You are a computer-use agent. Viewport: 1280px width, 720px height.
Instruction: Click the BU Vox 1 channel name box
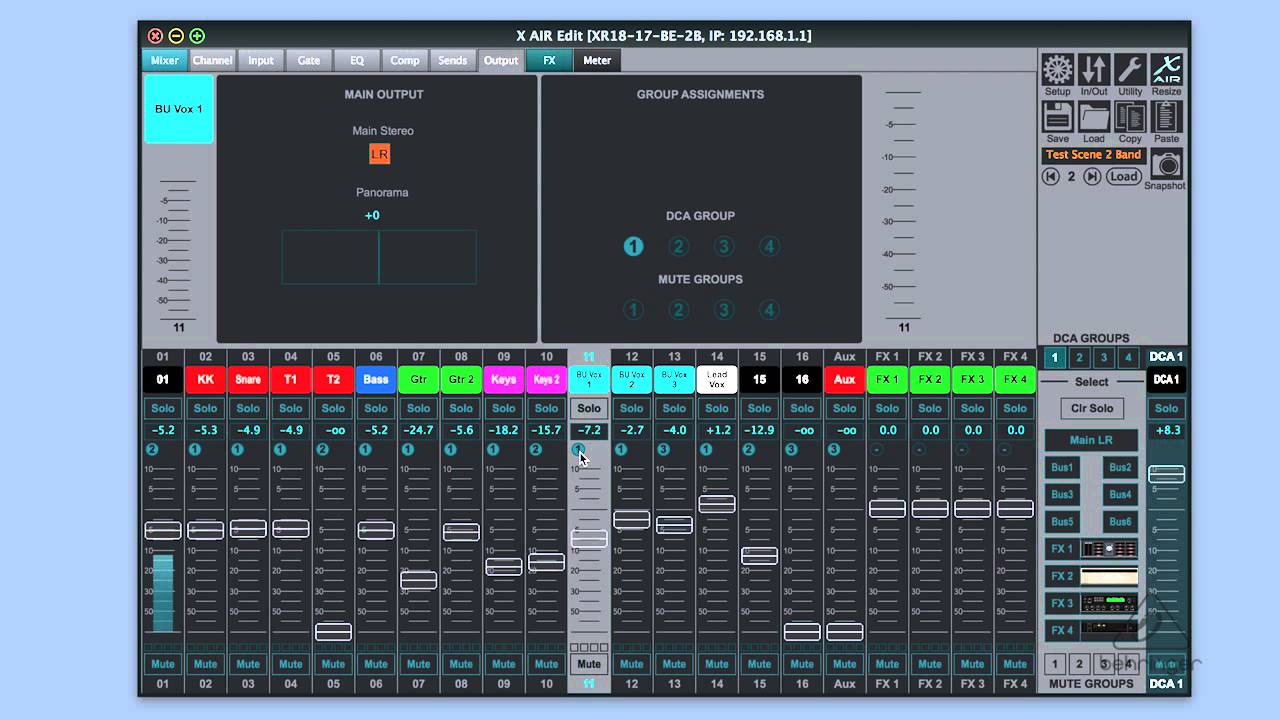179,109
